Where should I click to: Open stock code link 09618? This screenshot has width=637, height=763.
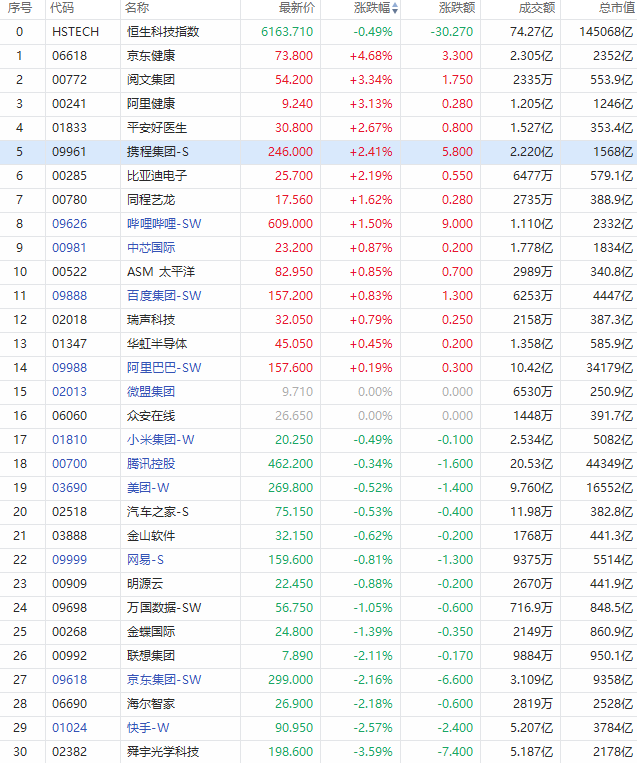pyautogui.click(x=70, y=680)
